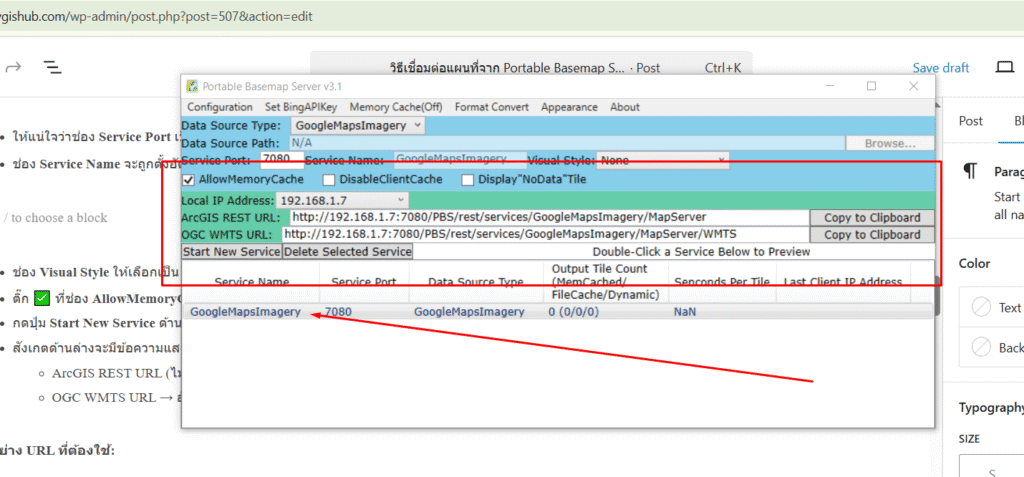Click the Data Source Path field
Image resolution: width=1024 pixels, height=477 pixels.
tap(566, 143)
